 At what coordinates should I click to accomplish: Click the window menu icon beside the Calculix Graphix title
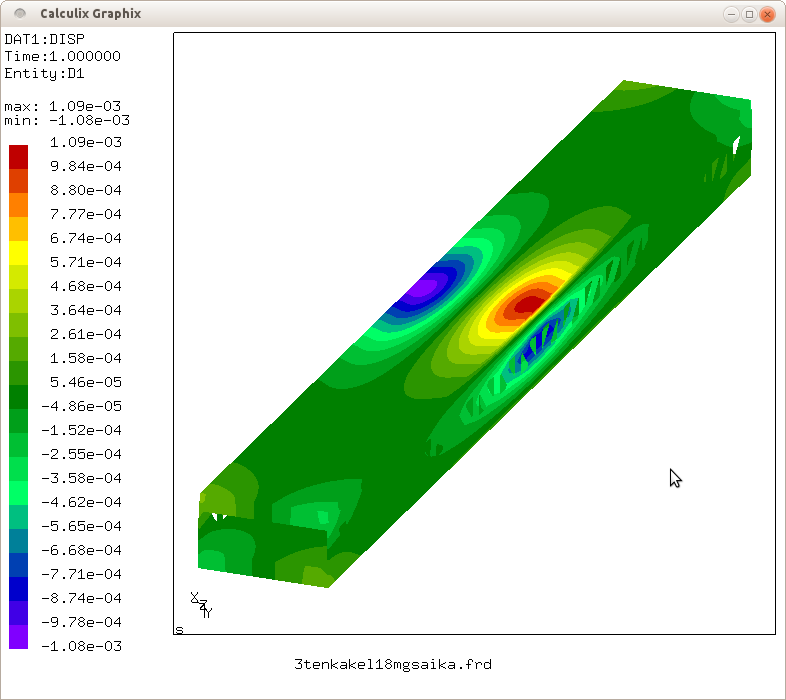click(20, 14)
